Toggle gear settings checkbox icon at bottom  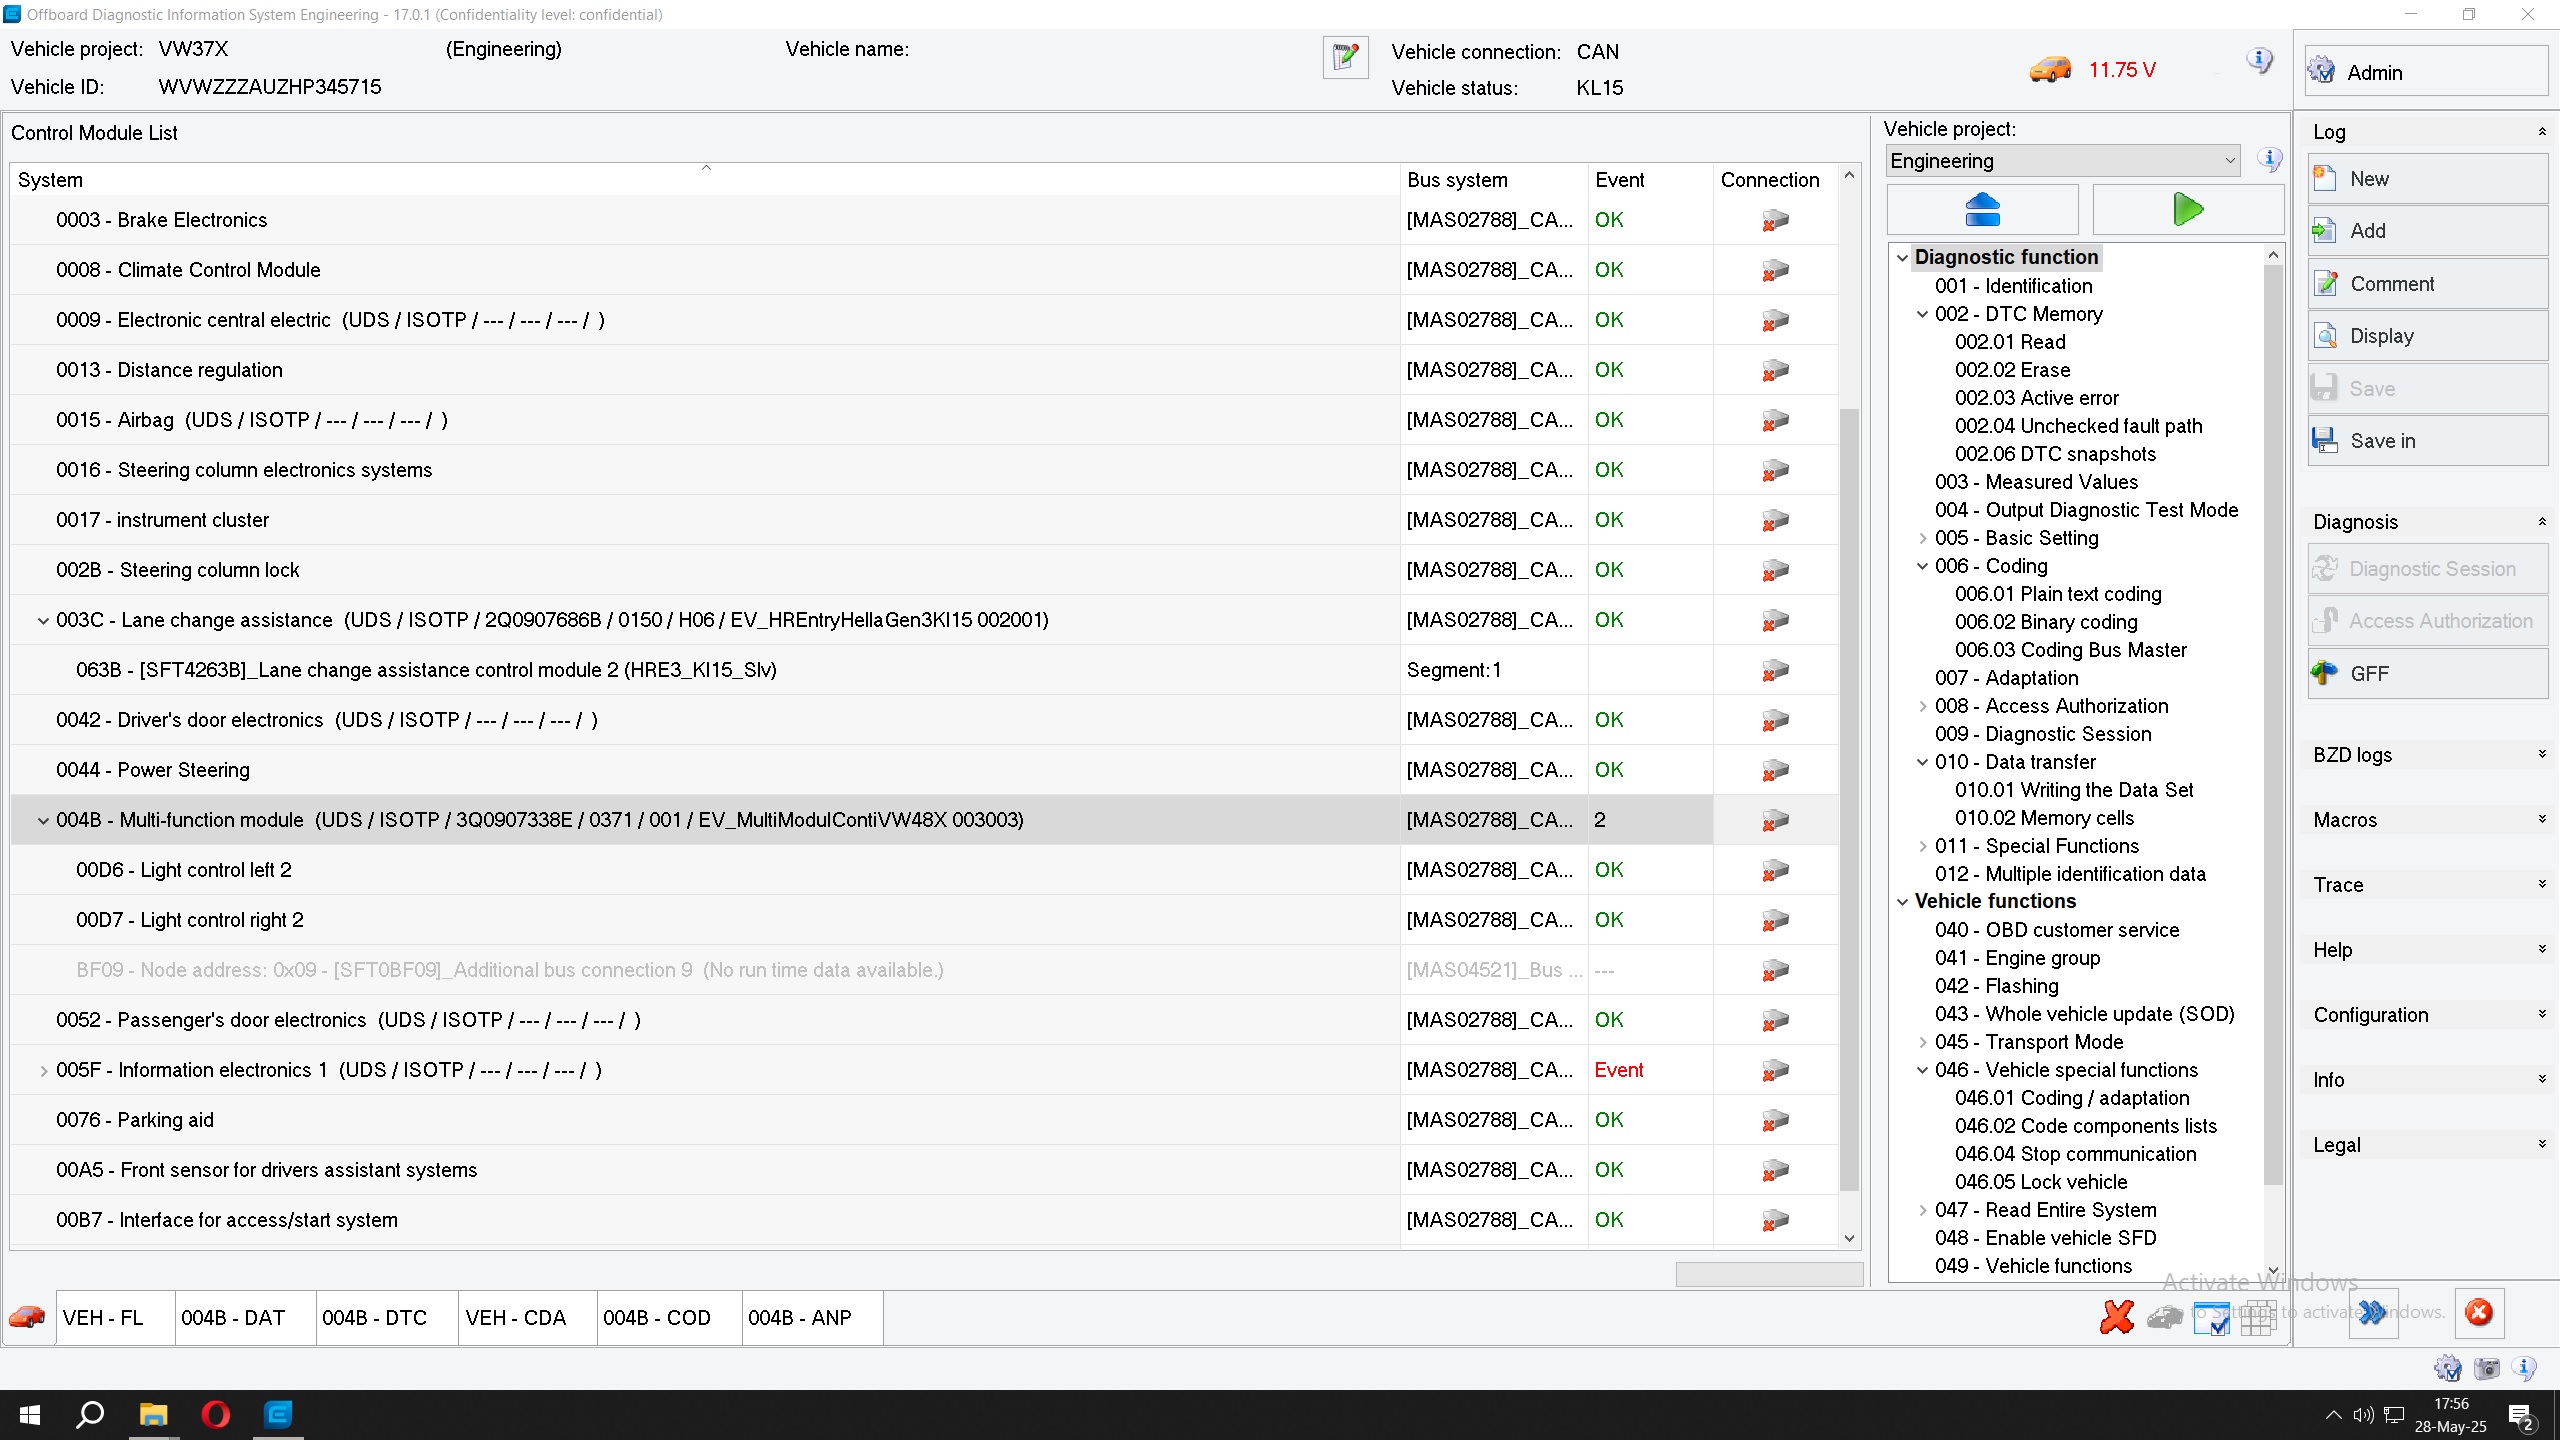point(2447,1369)
